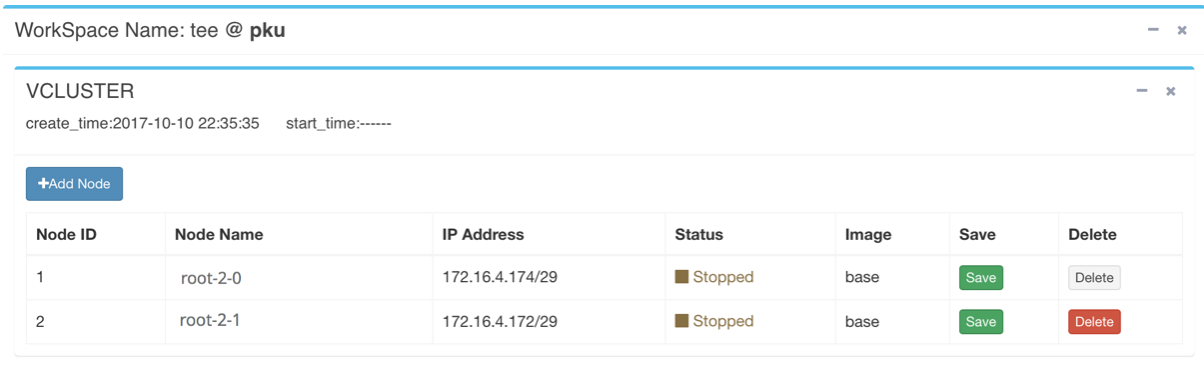Click the Stopped status icon of root-2-1

point(682,321)
